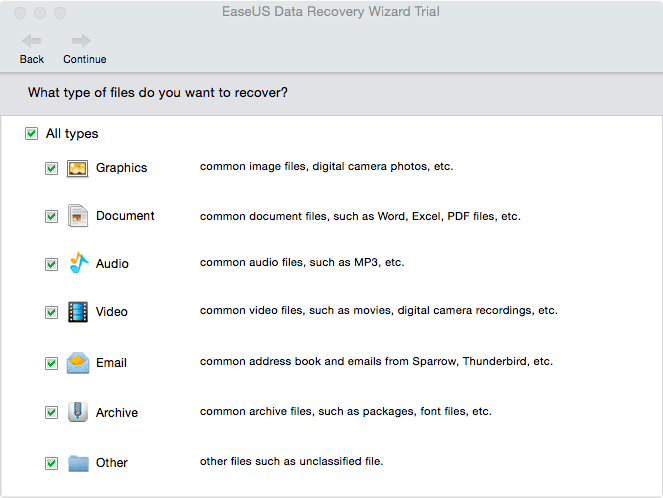
Task: Click the Graphics picture icon
Action: pos(78,169)
